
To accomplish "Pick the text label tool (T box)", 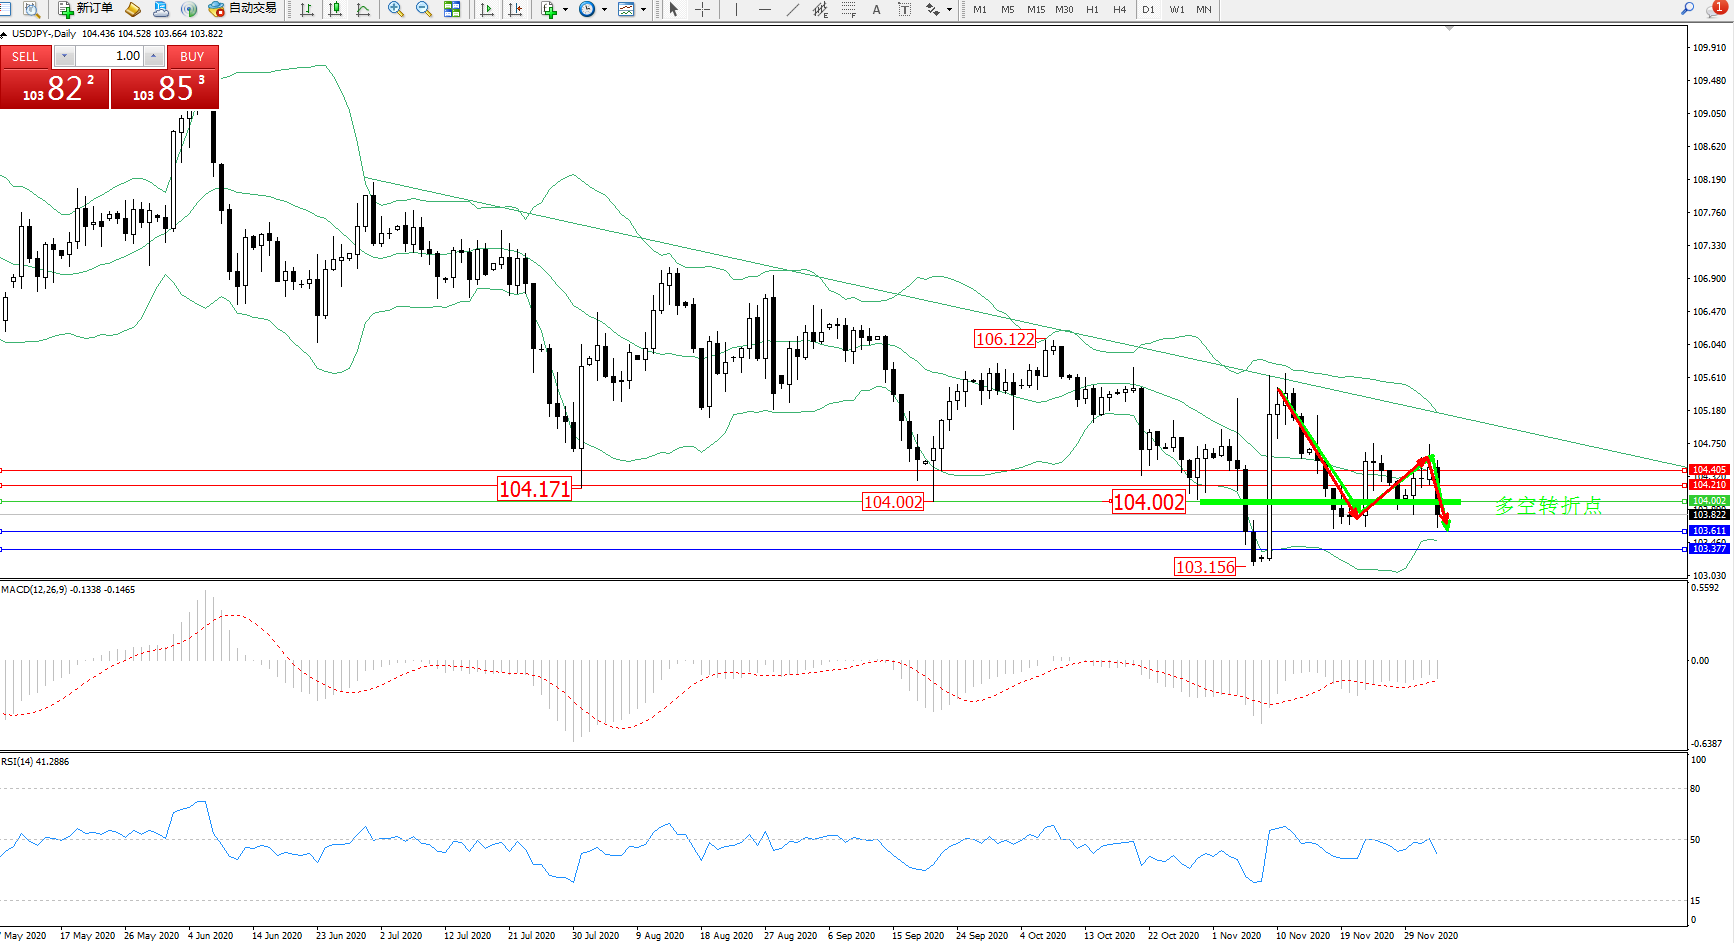I will tap(904, 9).
